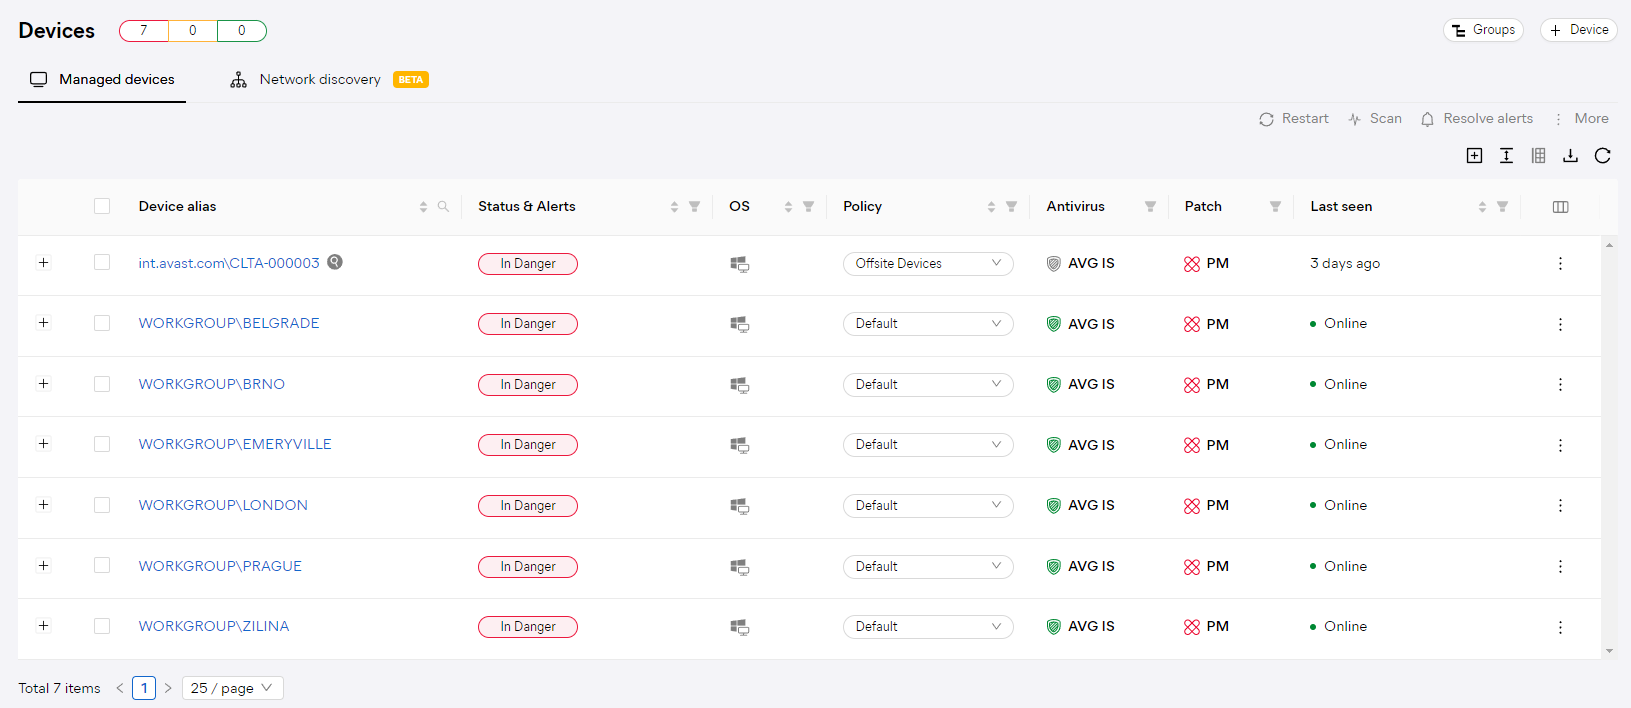This screenshot has width=1631, height=708.
Task: Select the EMERYVILLE device checkbox
Action: (x=102, y=444)
